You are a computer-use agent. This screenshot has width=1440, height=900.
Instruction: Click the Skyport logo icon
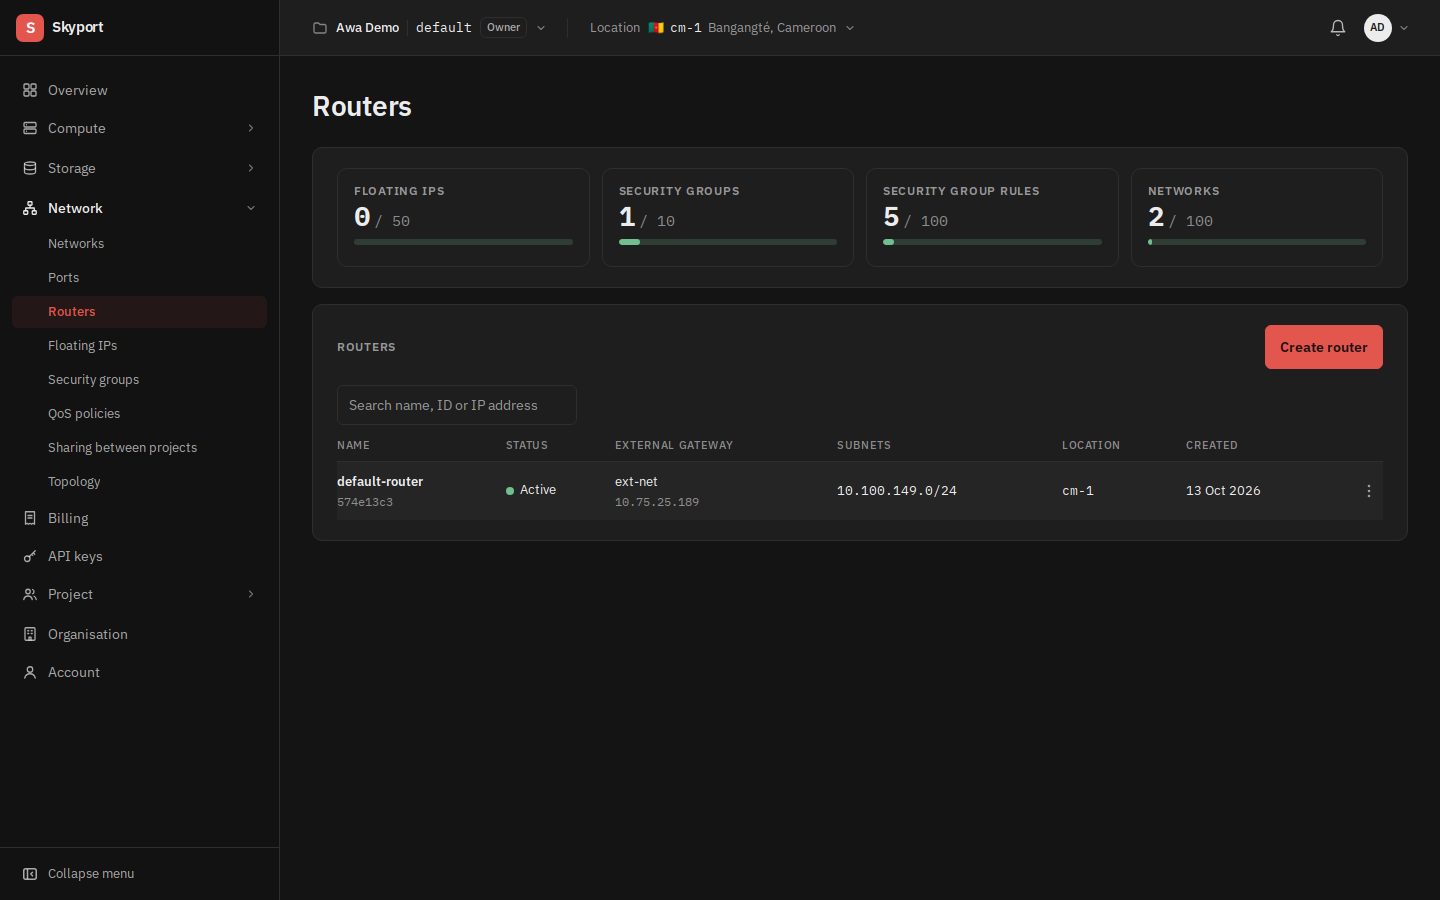pyautogui.click(x=30, y=28)
